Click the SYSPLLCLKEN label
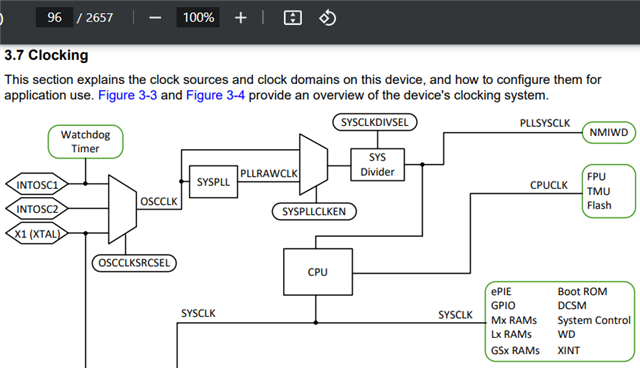Viewport: 640px width, 368px height. (314, 211)
